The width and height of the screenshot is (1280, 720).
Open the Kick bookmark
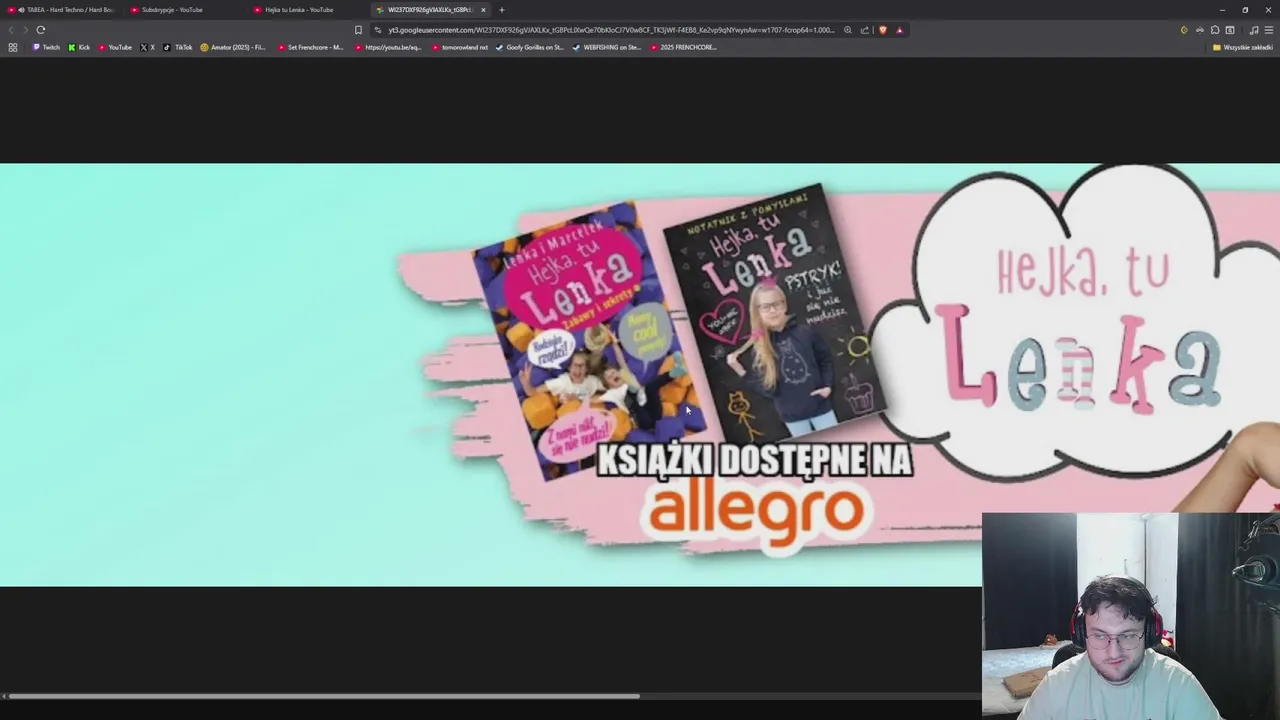(x=79, y=47)
